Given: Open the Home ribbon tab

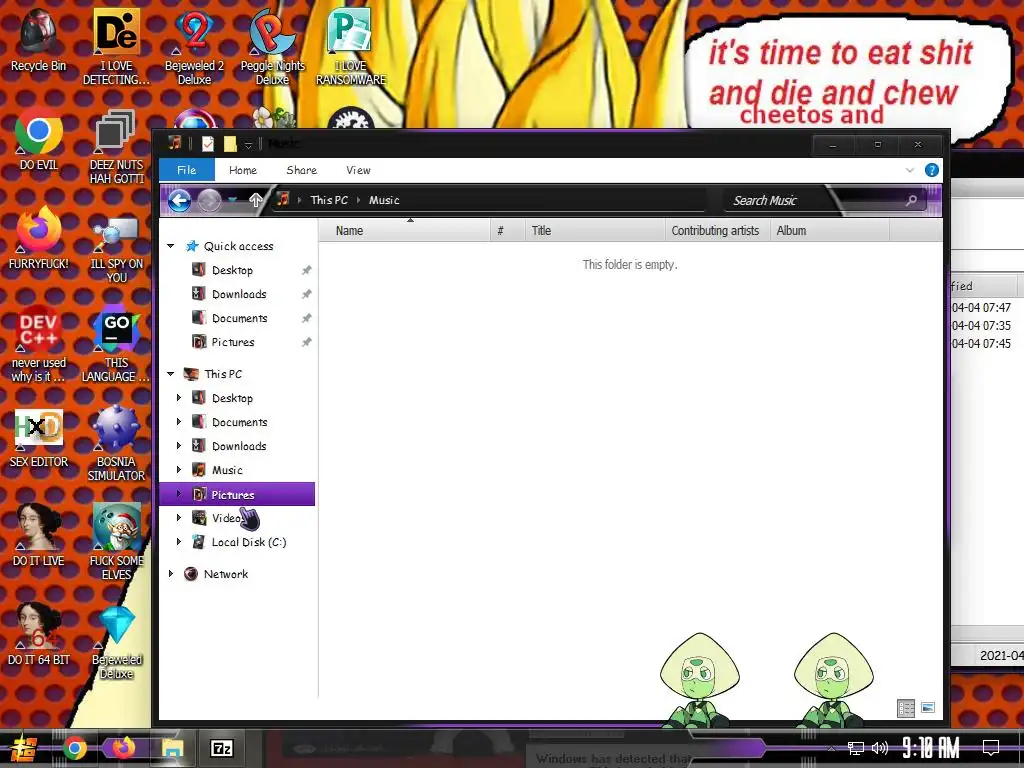Looking at the screenshot, I should (x=243, y=170).
